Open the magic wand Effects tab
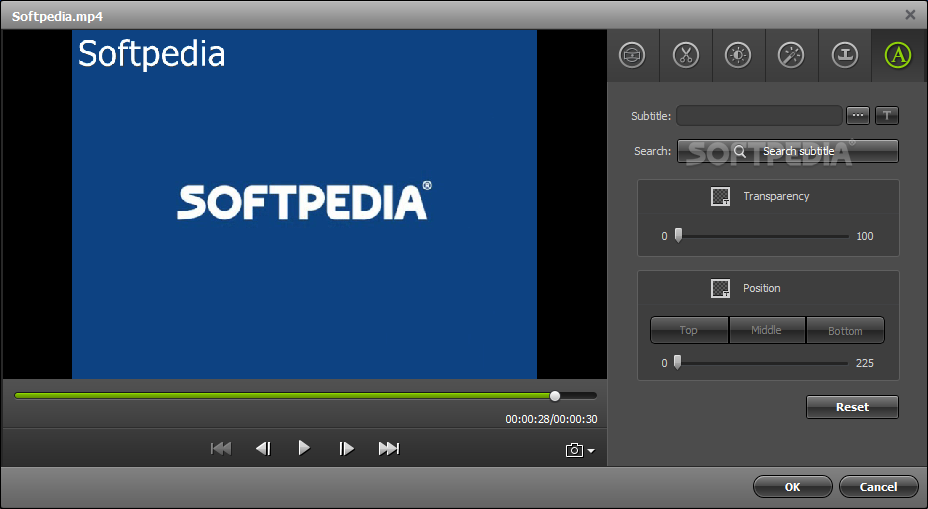The image size is (928, 509). click(791, 56)
